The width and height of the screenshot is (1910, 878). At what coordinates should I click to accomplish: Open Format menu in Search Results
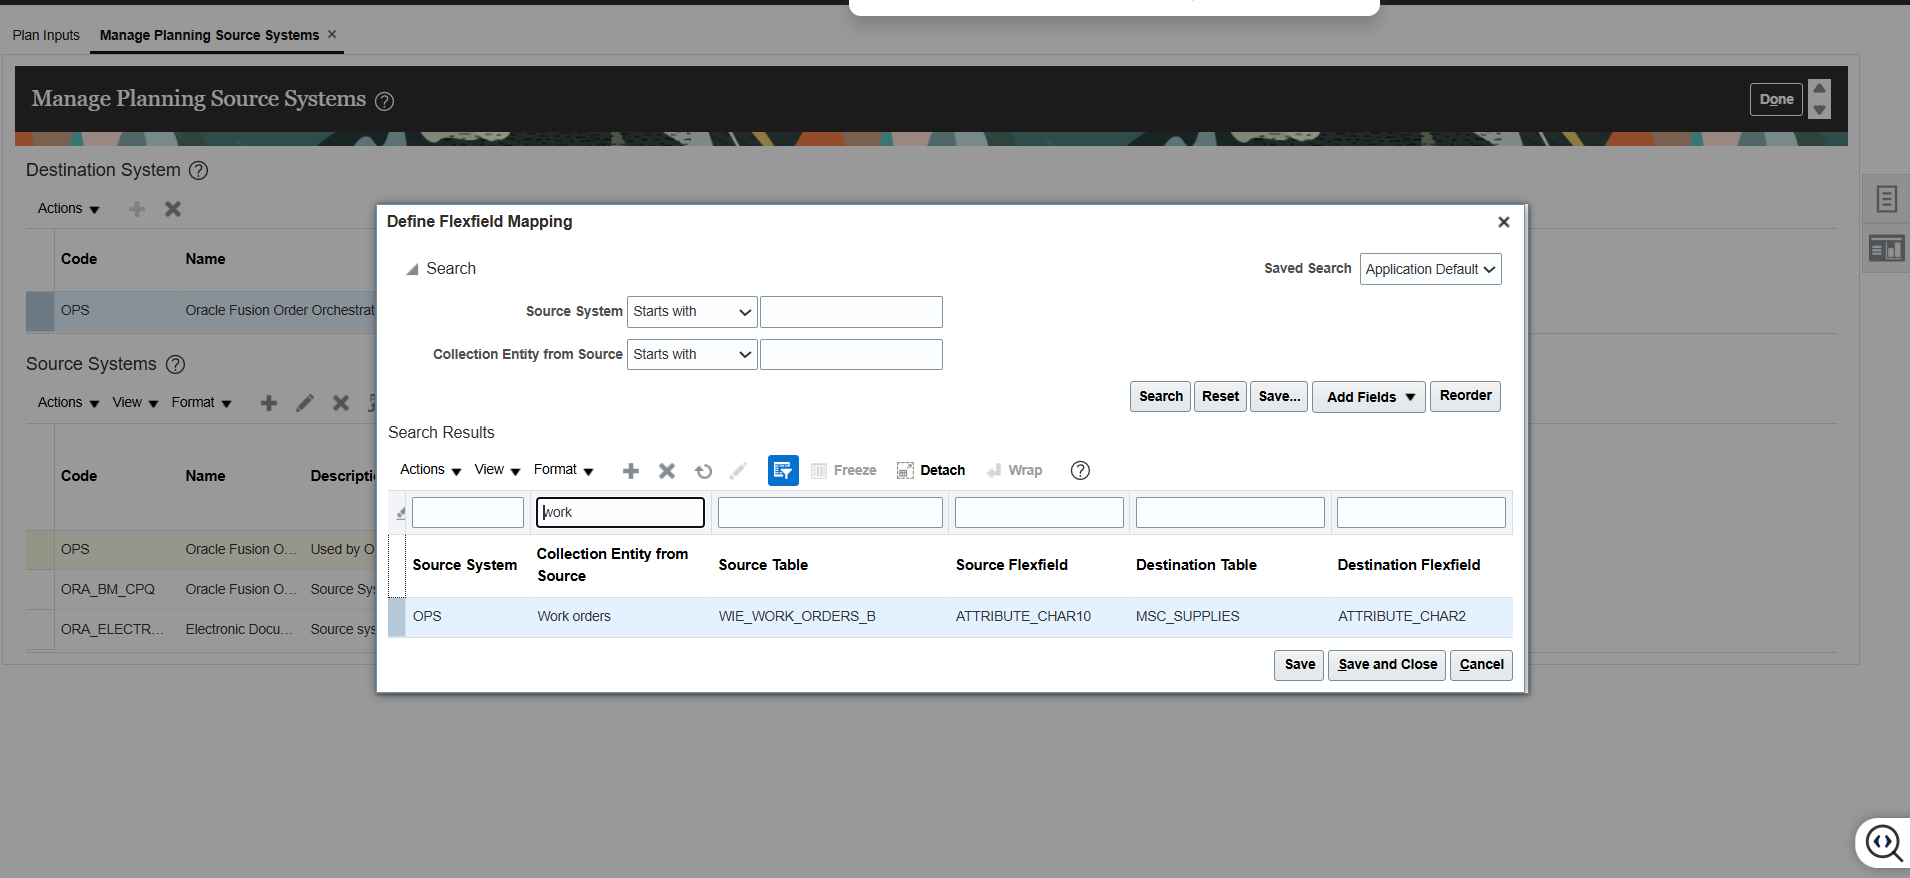(563, 470)
